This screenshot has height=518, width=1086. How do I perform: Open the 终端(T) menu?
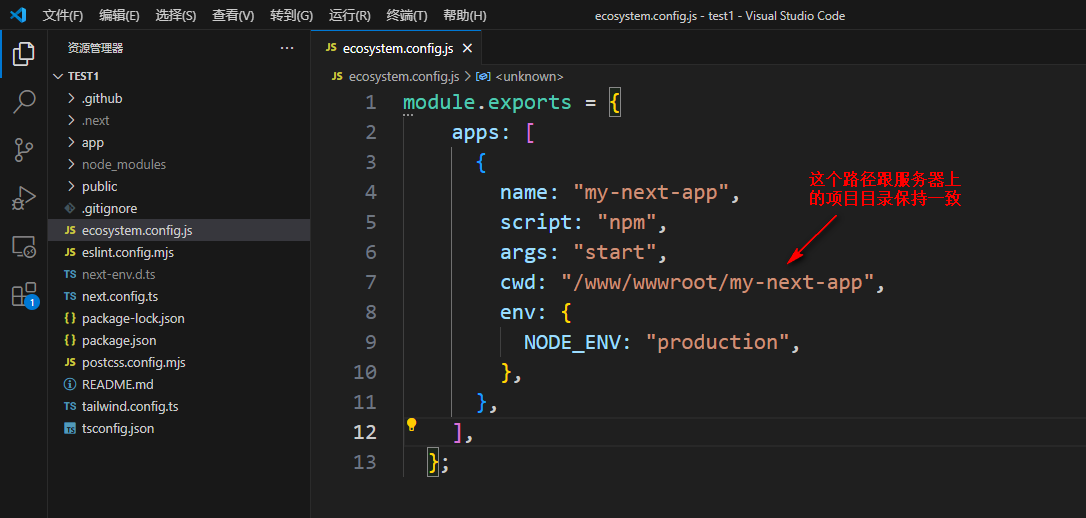[407, 15]
